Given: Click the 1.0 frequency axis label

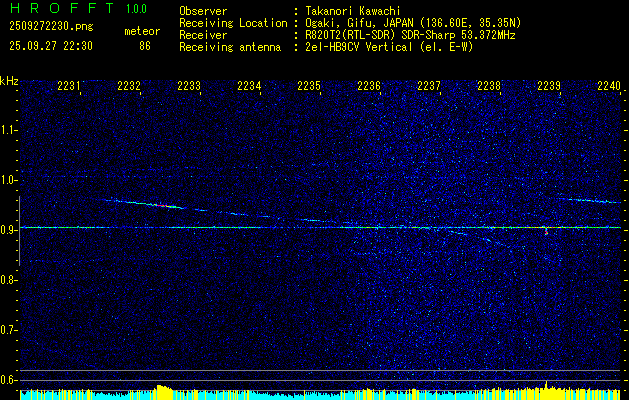Looking at the screenshot, I should (8, 180).
